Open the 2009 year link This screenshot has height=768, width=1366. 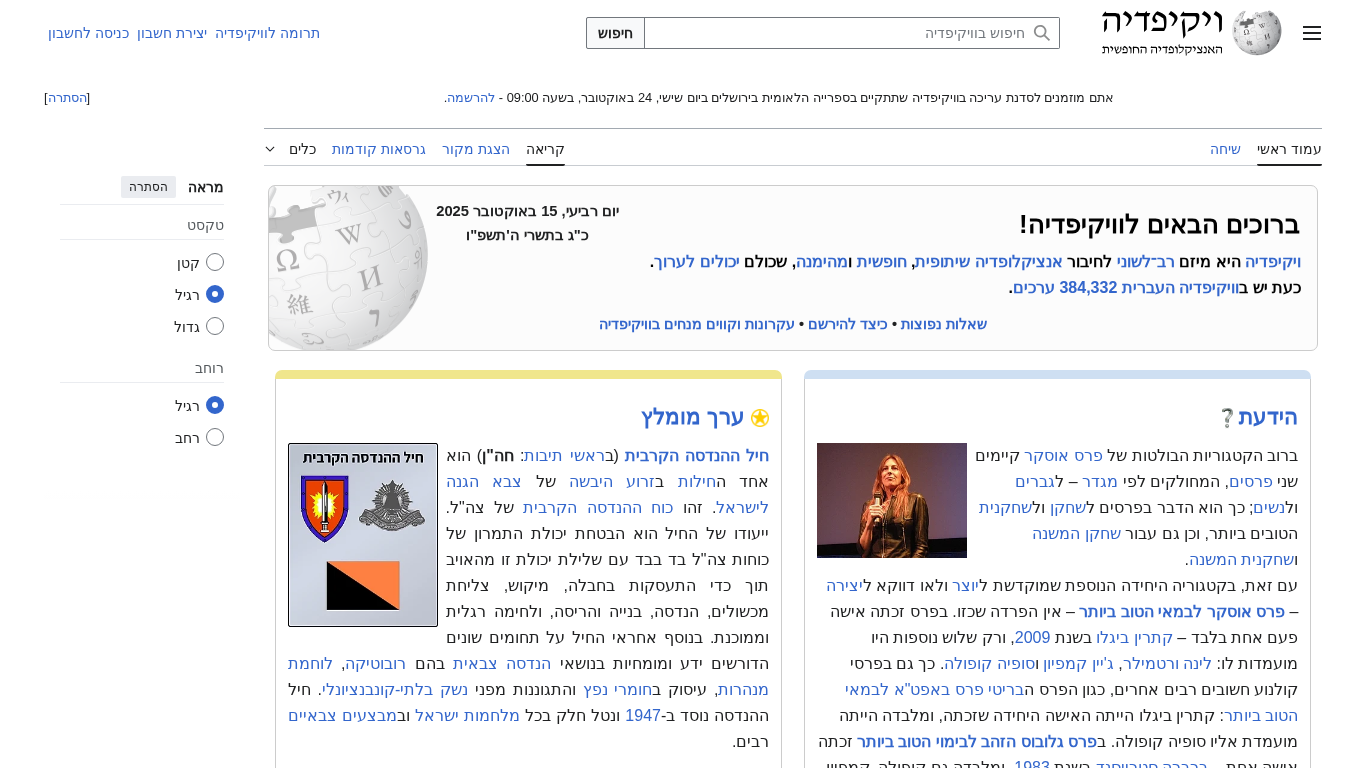(1032, 638)
